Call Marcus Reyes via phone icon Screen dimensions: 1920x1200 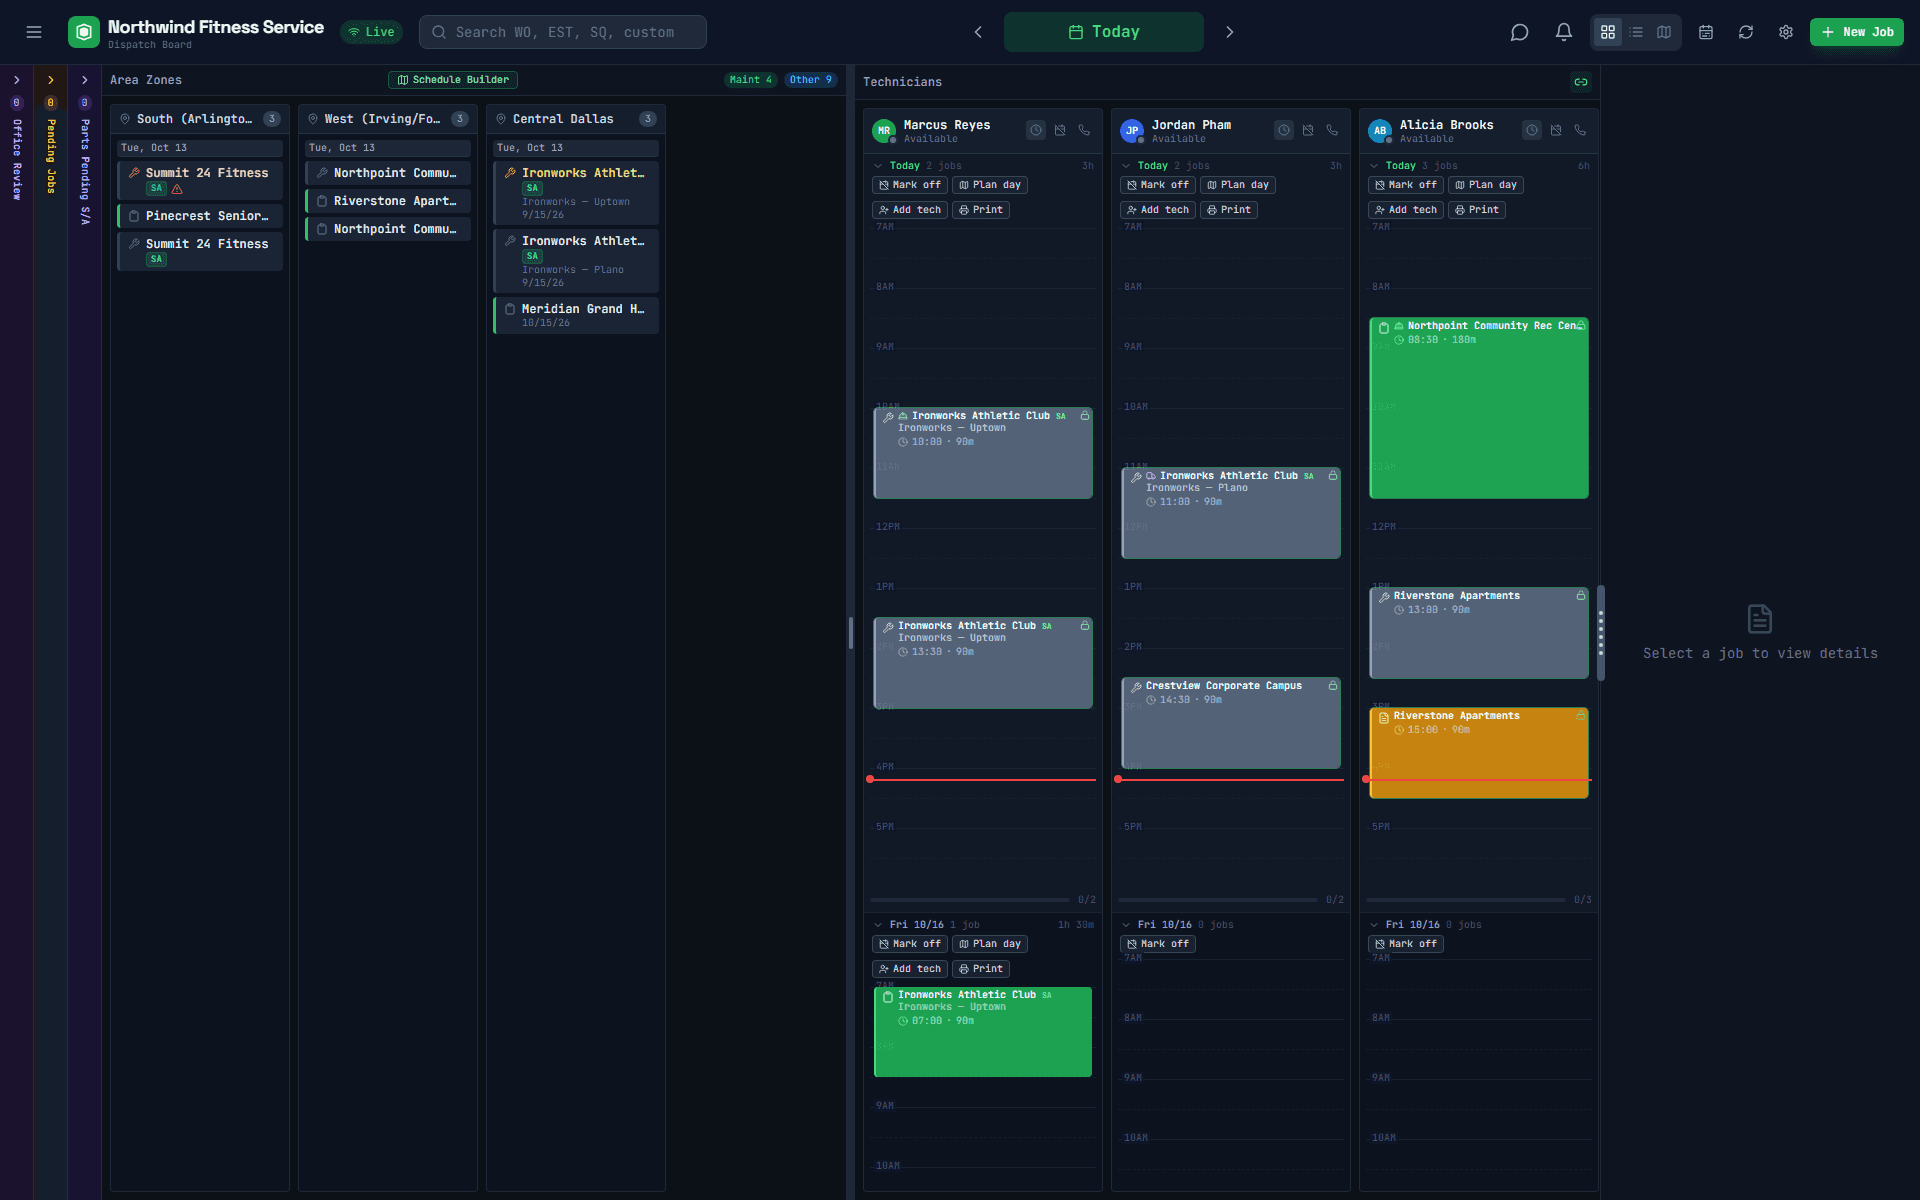click(1084, 130)
